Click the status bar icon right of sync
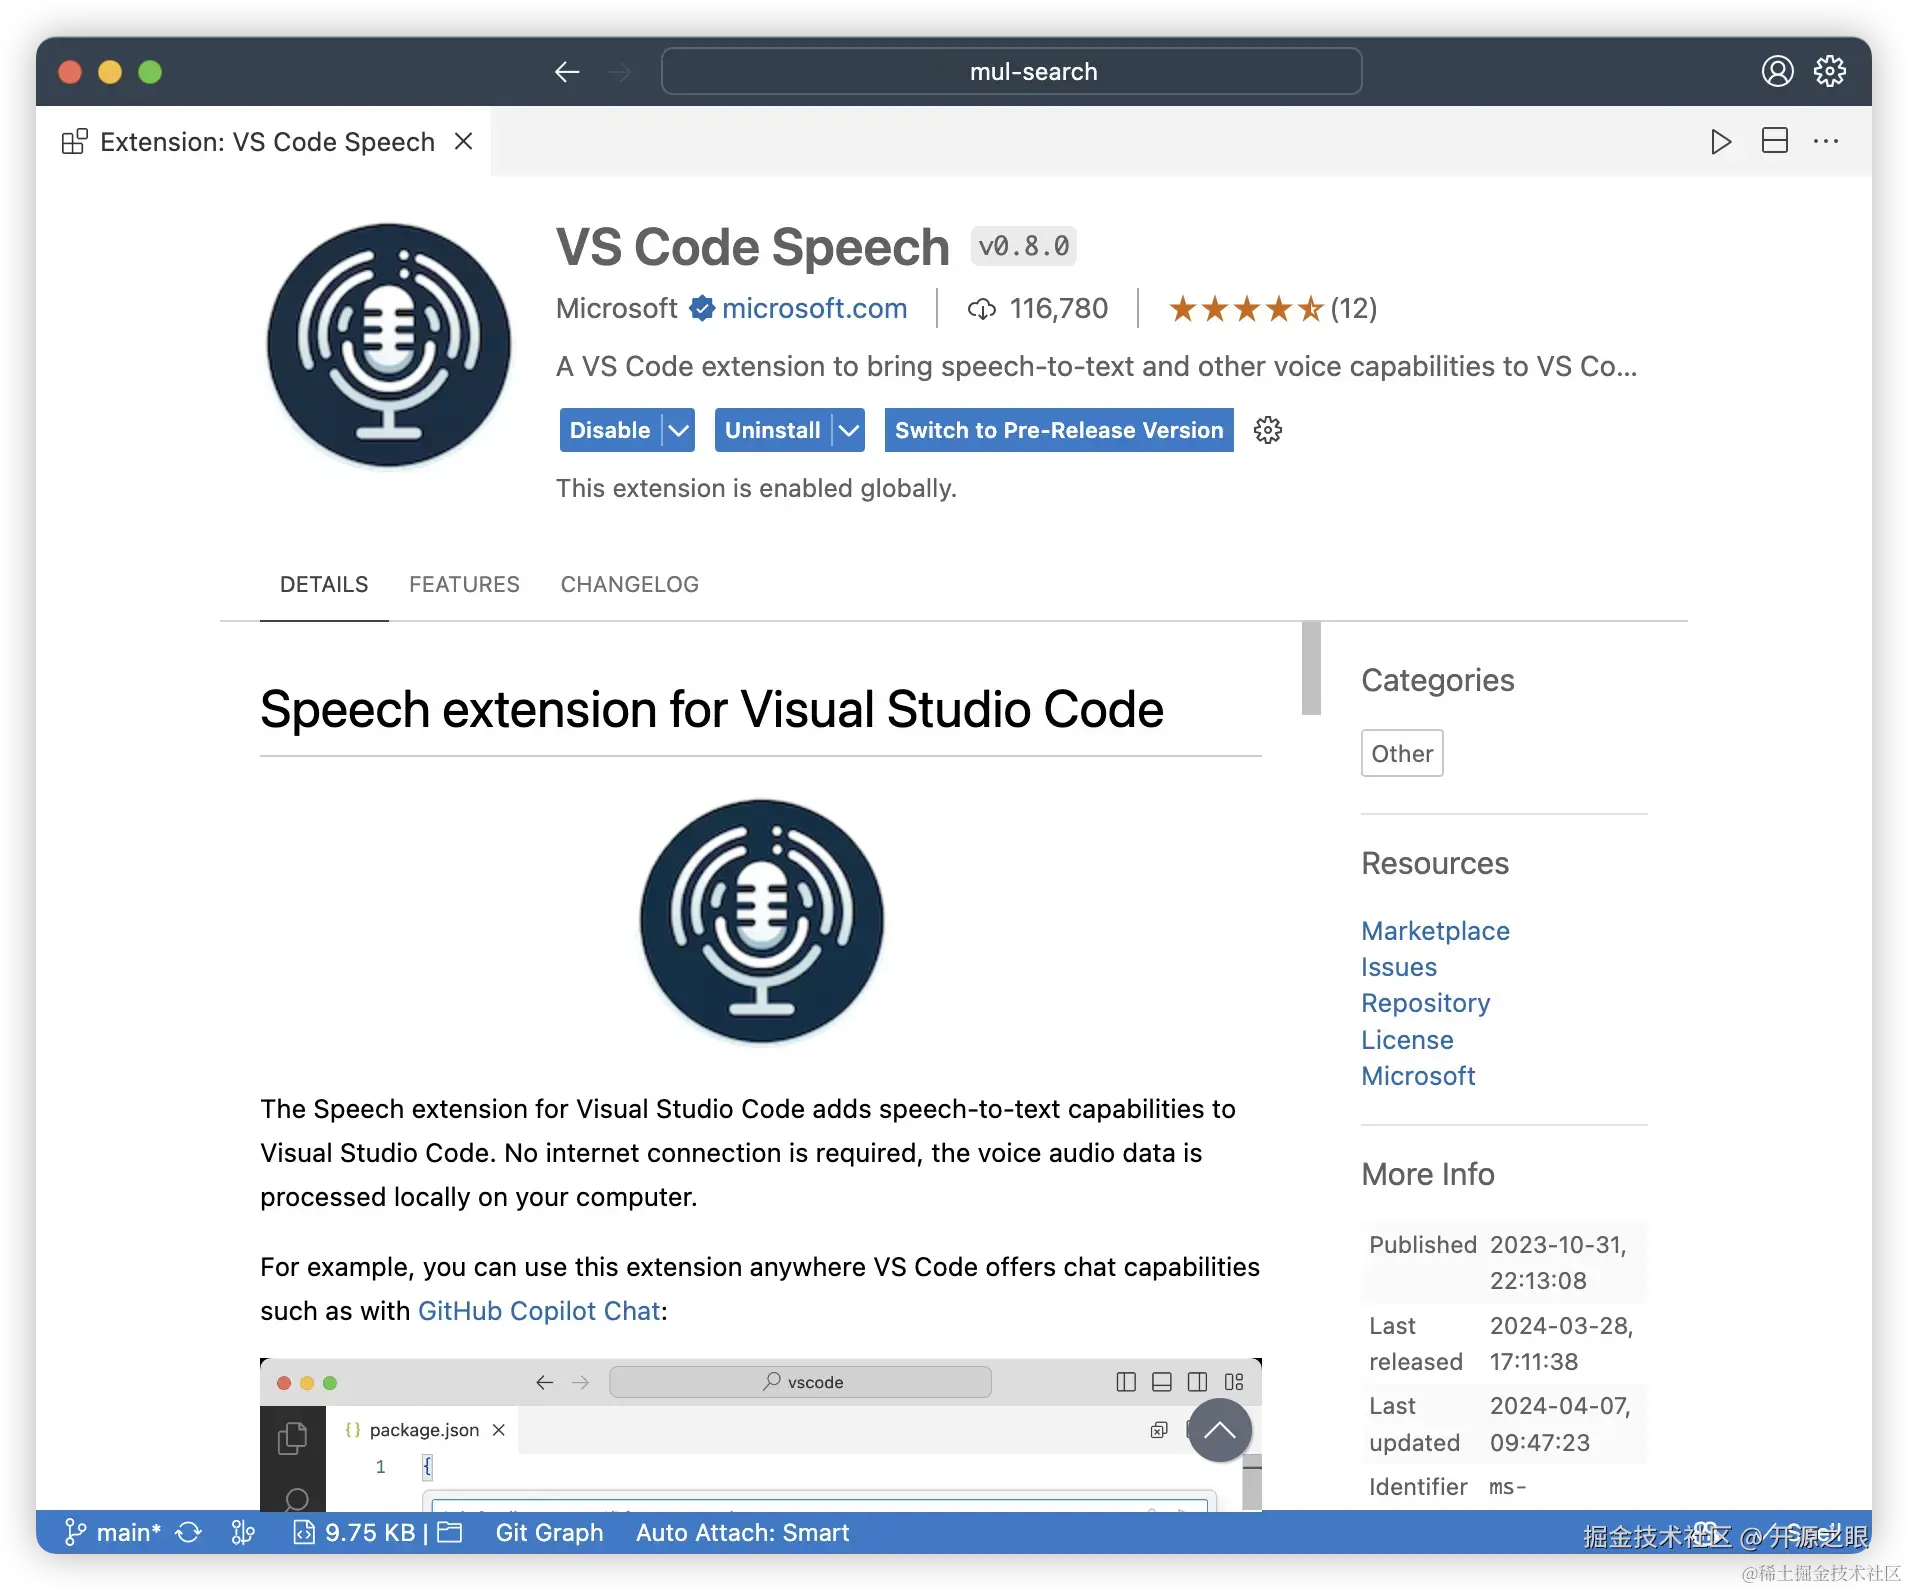1908x1590 pixels. (x=243, y=1532)
